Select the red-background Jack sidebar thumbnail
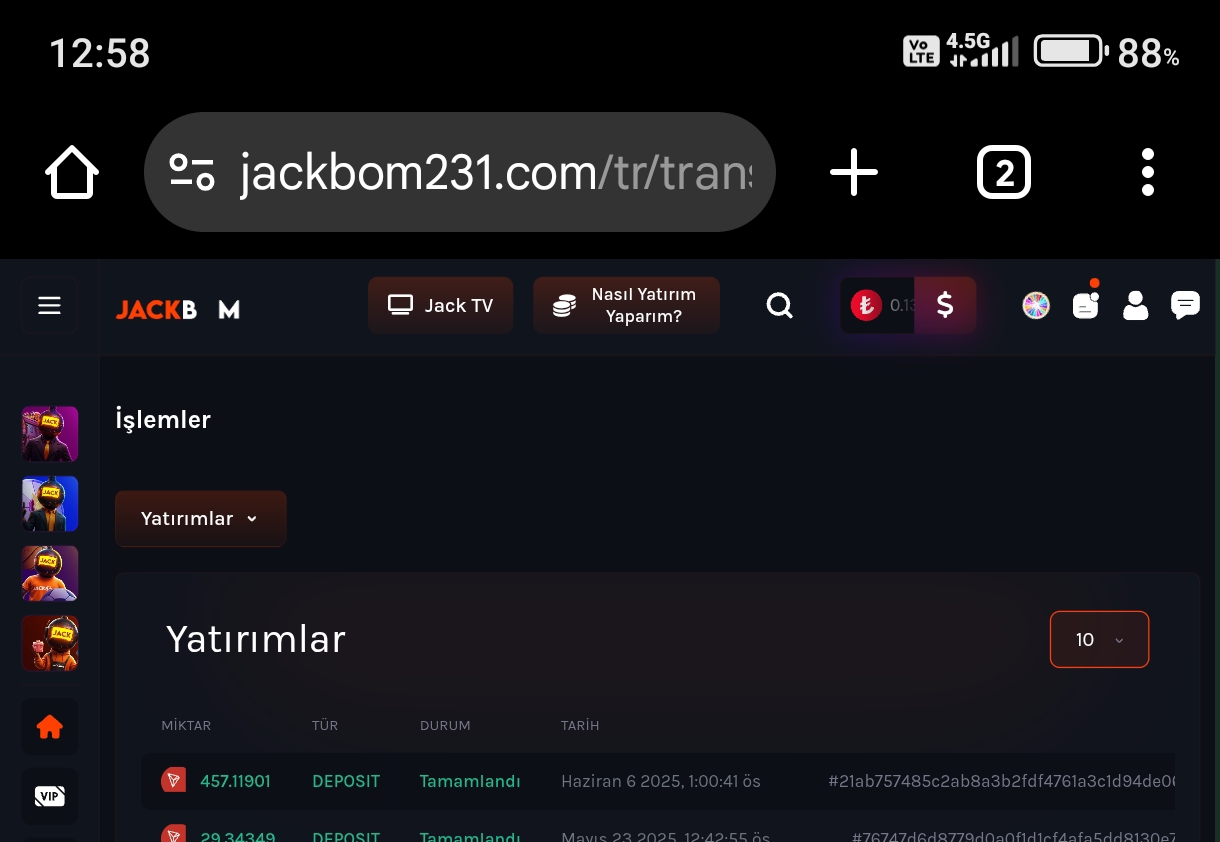Viewport: 1220px width, 842px height. [50, 643]
